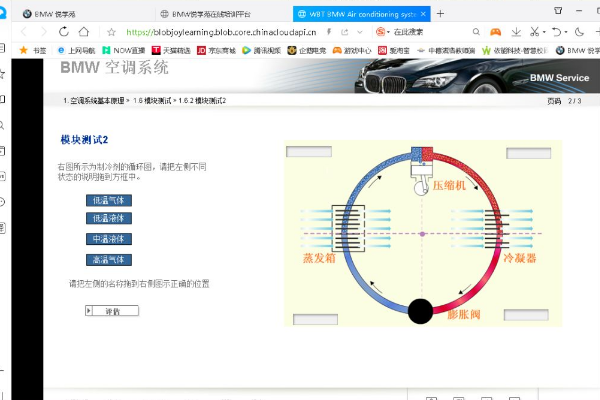The image size is (600, 400).
Task: Click the BMW Service banner text
Action: (559, 78)
